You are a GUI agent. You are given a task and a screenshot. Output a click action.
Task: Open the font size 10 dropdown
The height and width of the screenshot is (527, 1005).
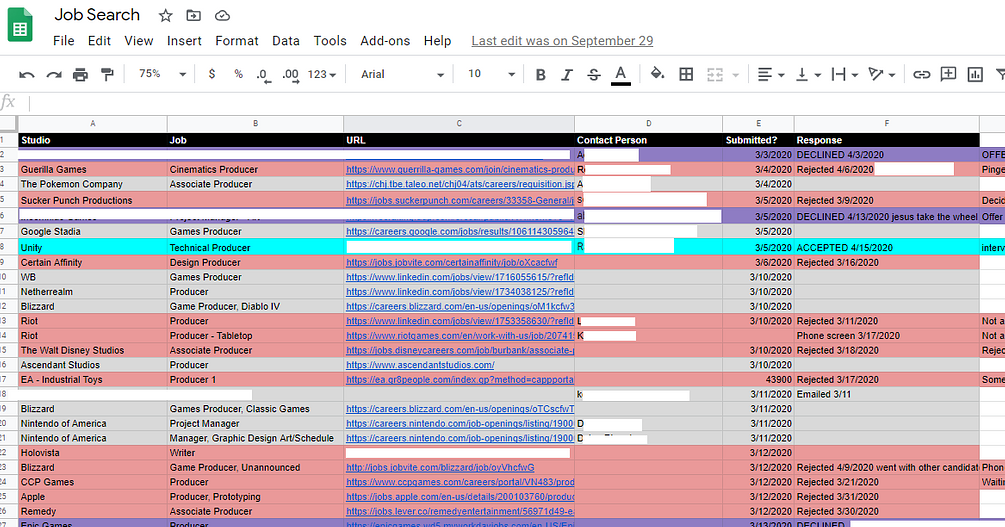pos(491,74)
